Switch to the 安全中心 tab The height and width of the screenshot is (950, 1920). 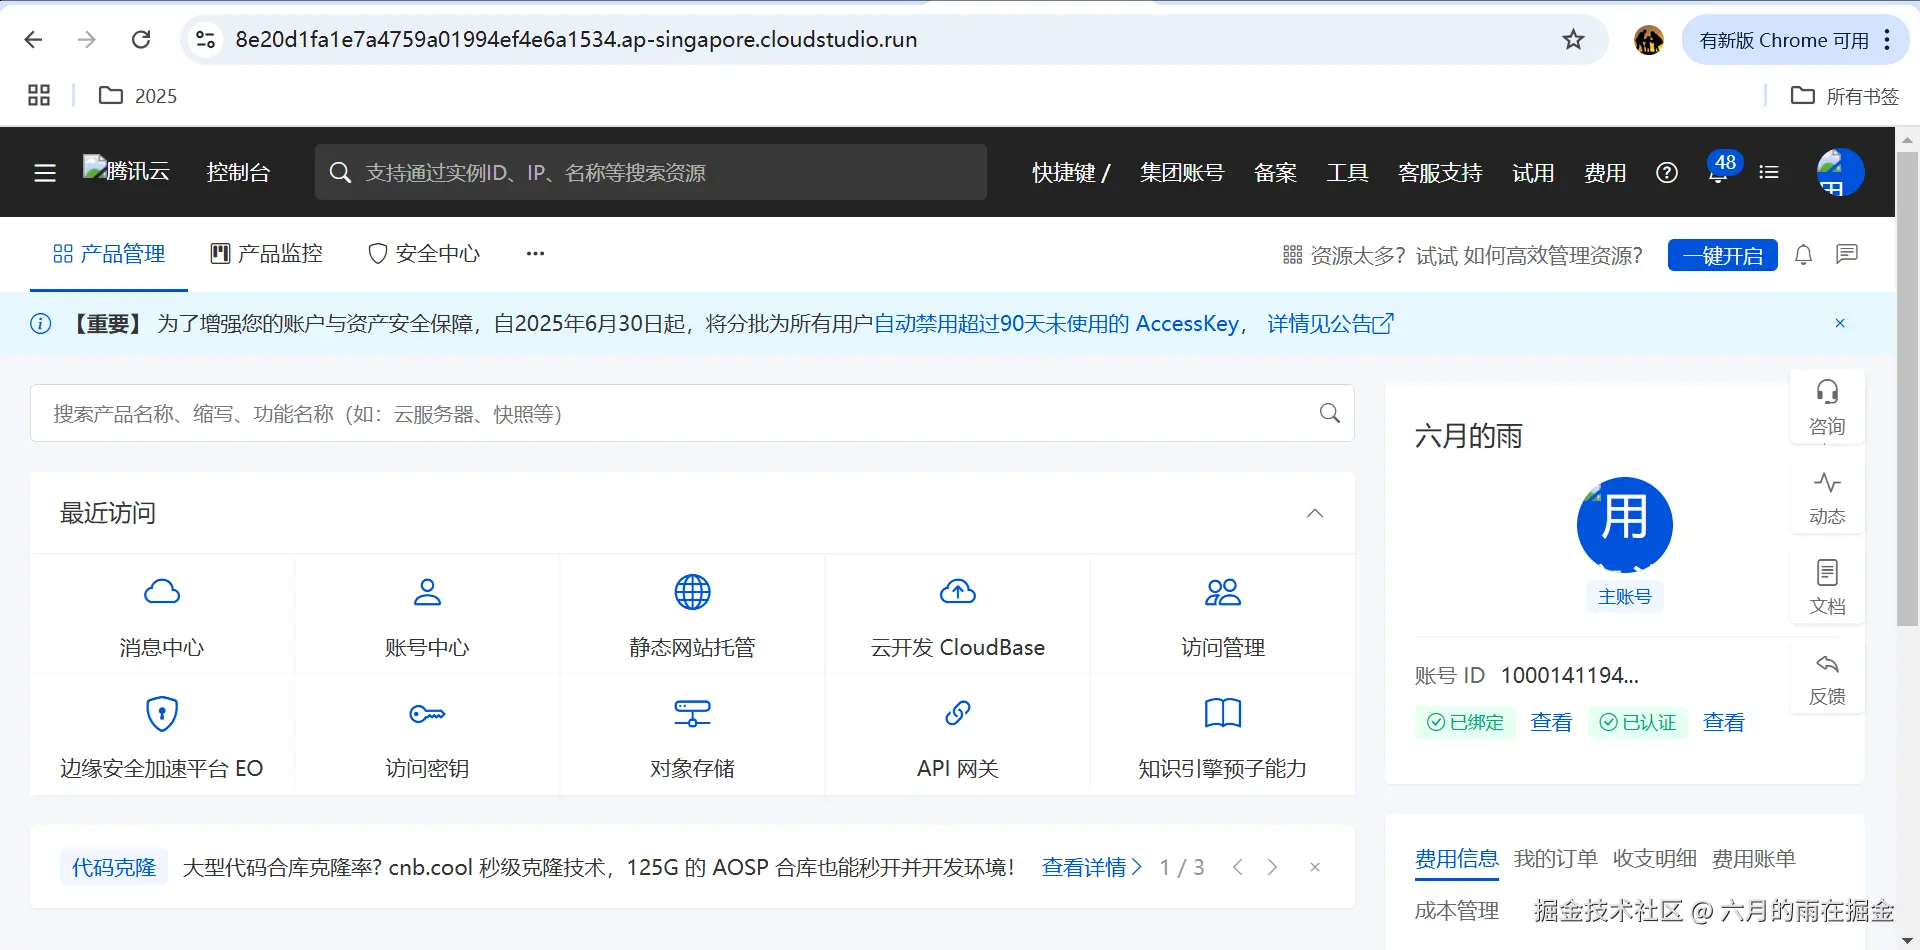click(424, 254)
